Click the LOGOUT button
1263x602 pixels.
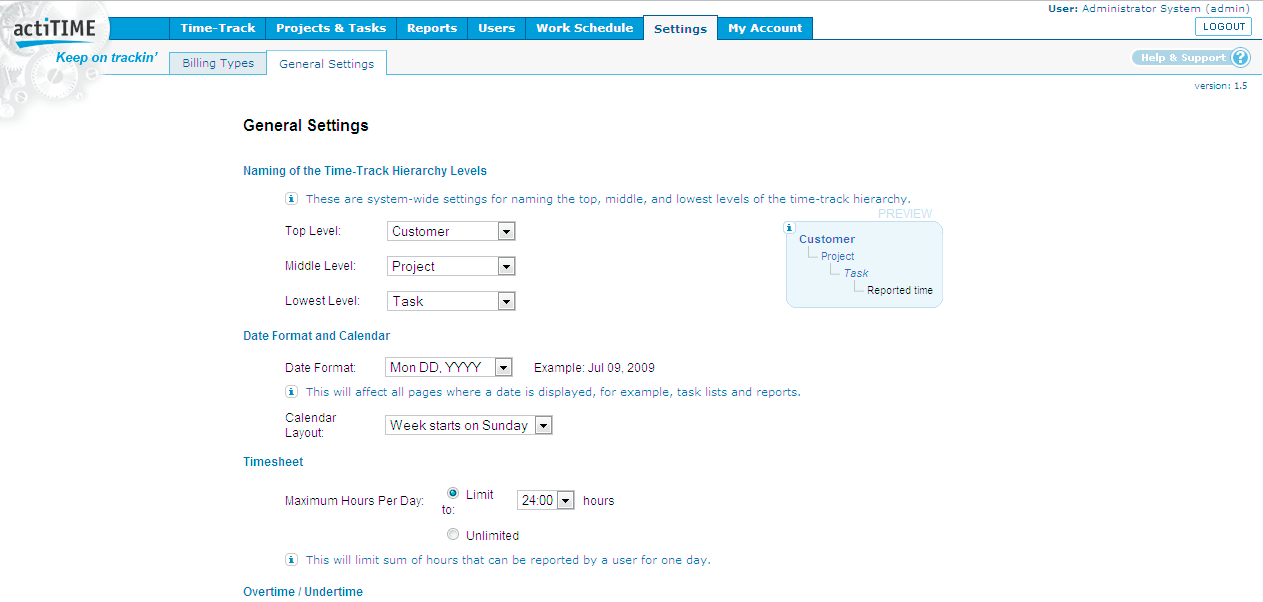point(1223,27)
